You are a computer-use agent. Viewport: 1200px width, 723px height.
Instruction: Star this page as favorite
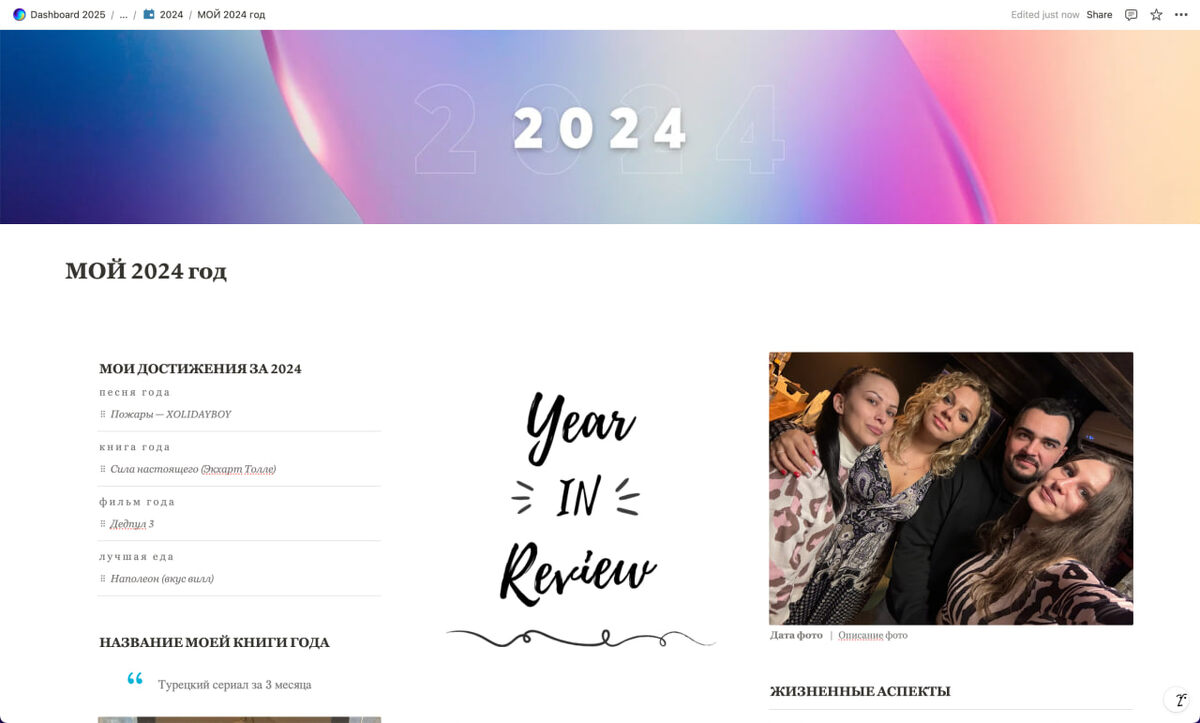pyautogui.click(x=1156, y=15)
